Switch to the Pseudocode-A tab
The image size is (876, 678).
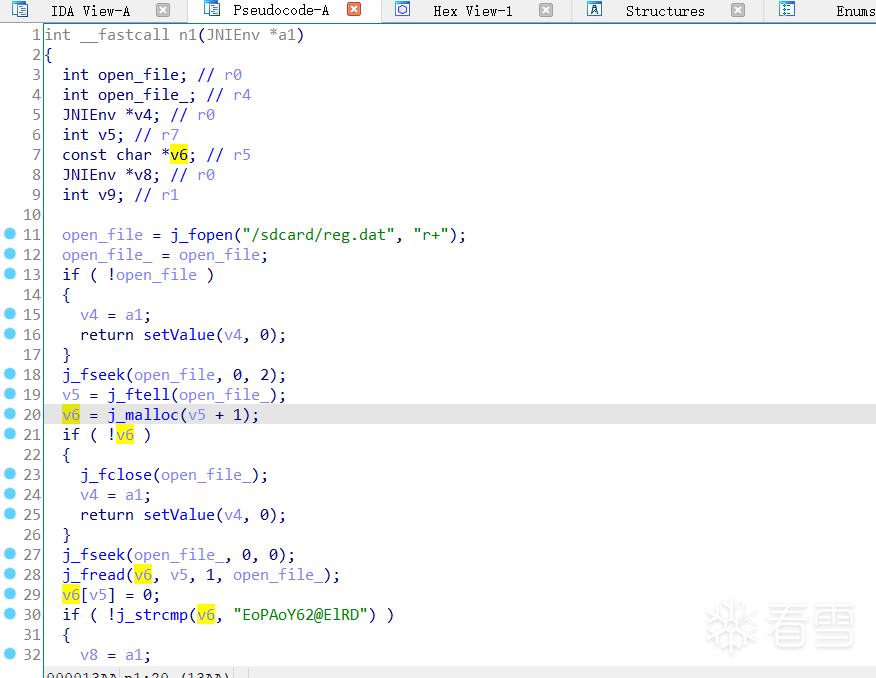tap(281, 10)
